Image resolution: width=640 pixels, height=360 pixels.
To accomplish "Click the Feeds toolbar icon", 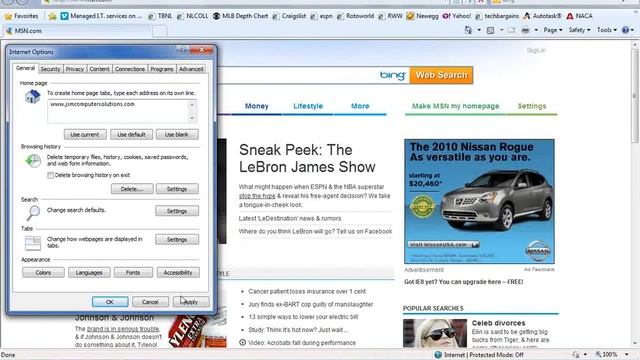I will (x=491, y=30).
